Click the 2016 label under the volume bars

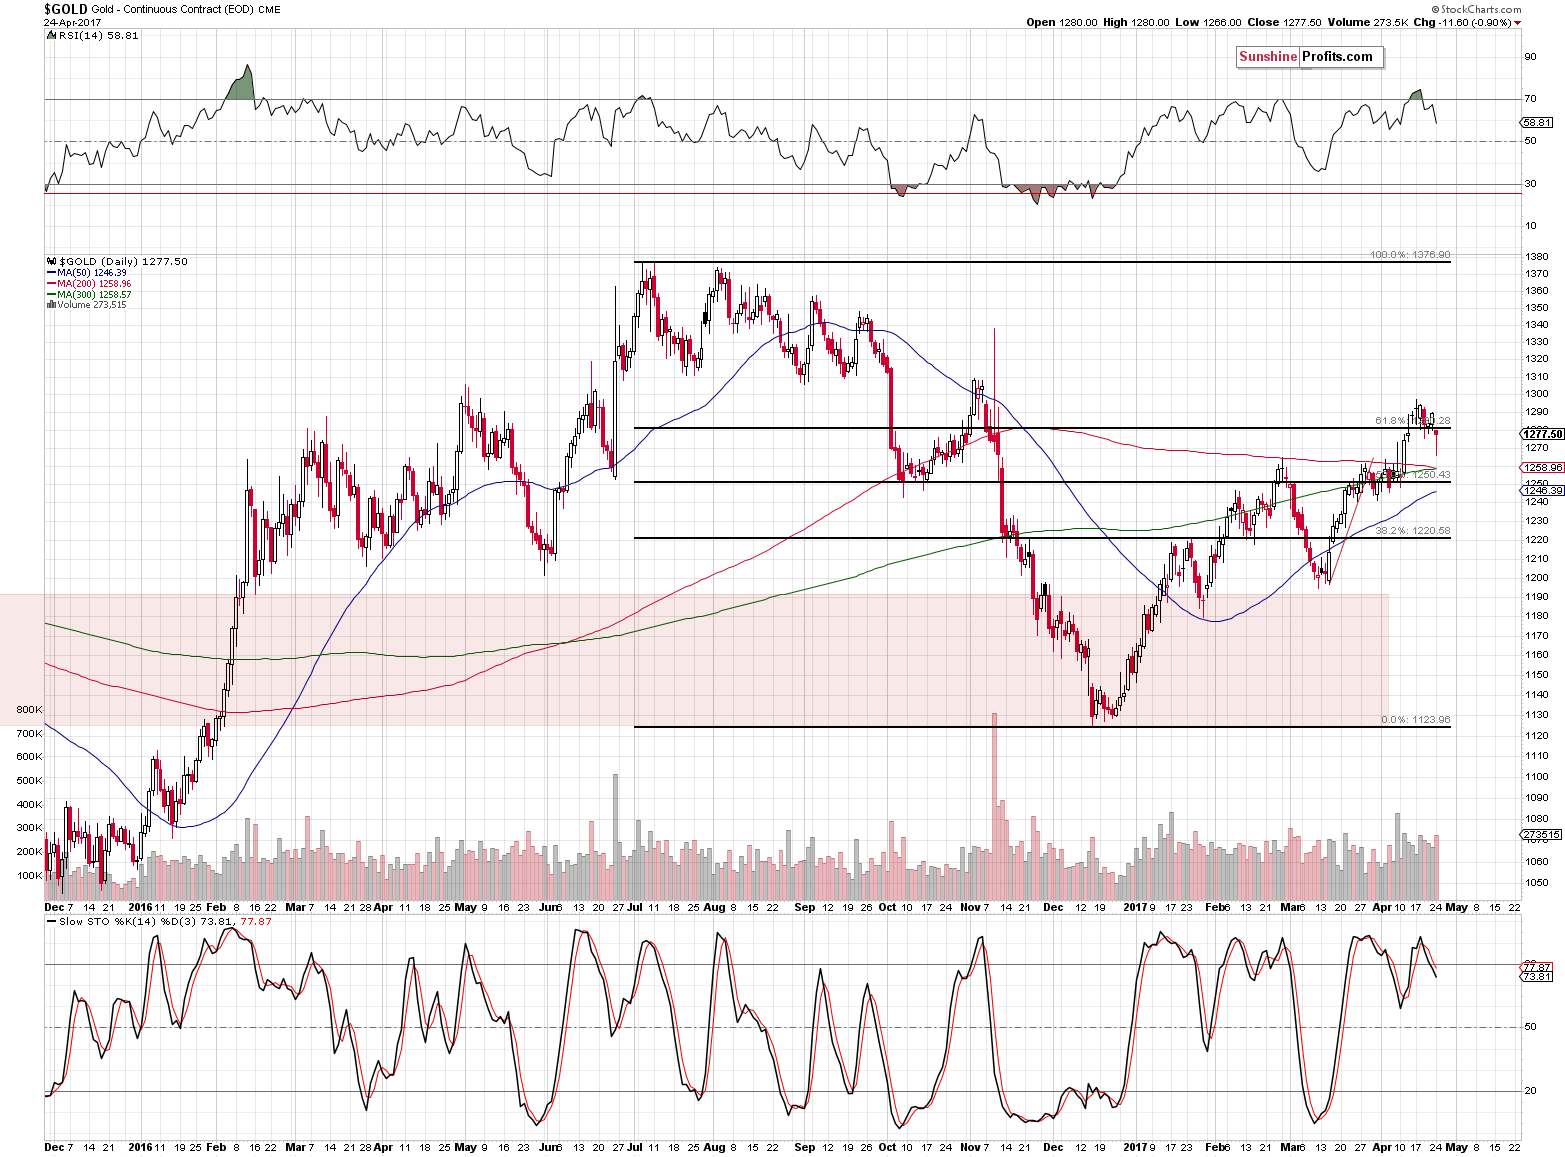click(x=140, y=908)
